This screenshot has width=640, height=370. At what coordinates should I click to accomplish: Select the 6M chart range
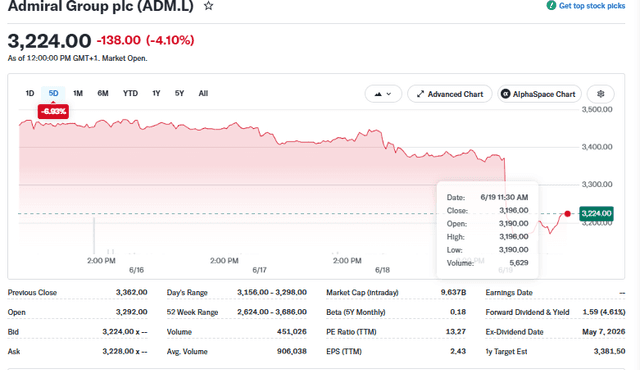(x=103, y=93)
